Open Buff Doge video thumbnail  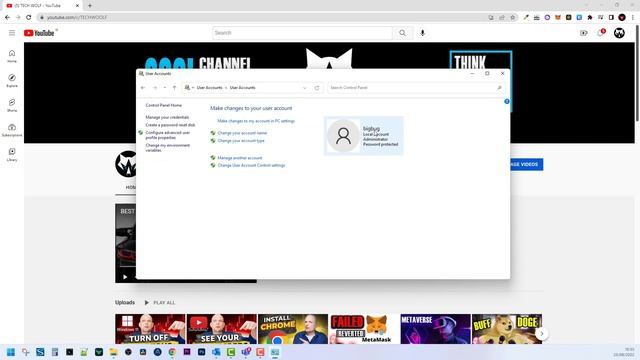507,329
